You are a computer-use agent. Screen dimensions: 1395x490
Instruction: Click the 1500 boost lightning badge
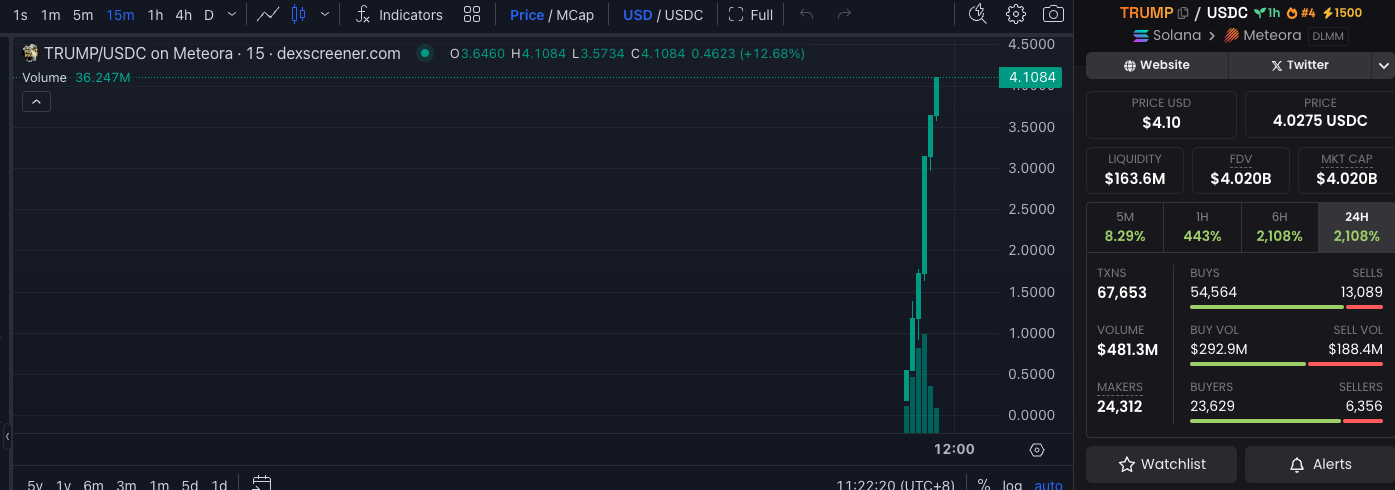[x=1341, y=13]
